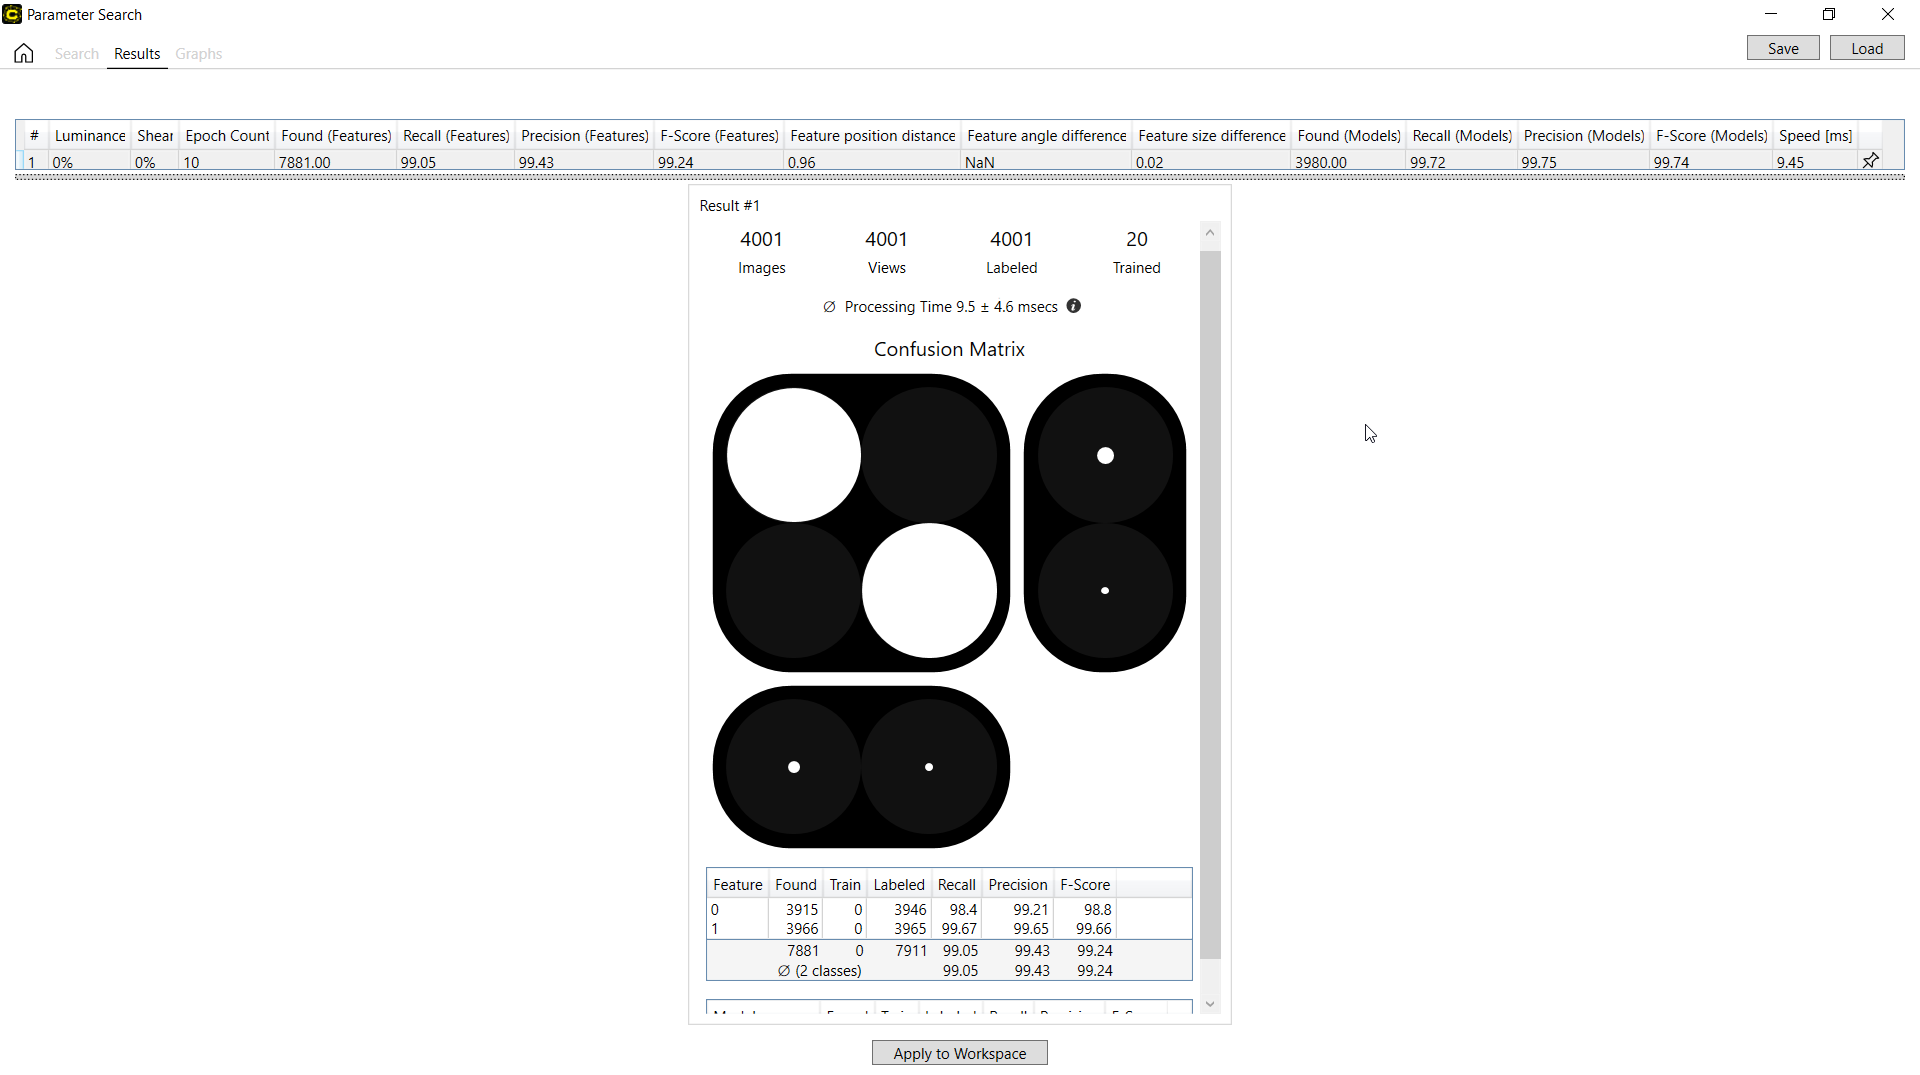Viewport: 1920px width, 1075px height.
Task: Click the Load button
Action: point(1866,48)
